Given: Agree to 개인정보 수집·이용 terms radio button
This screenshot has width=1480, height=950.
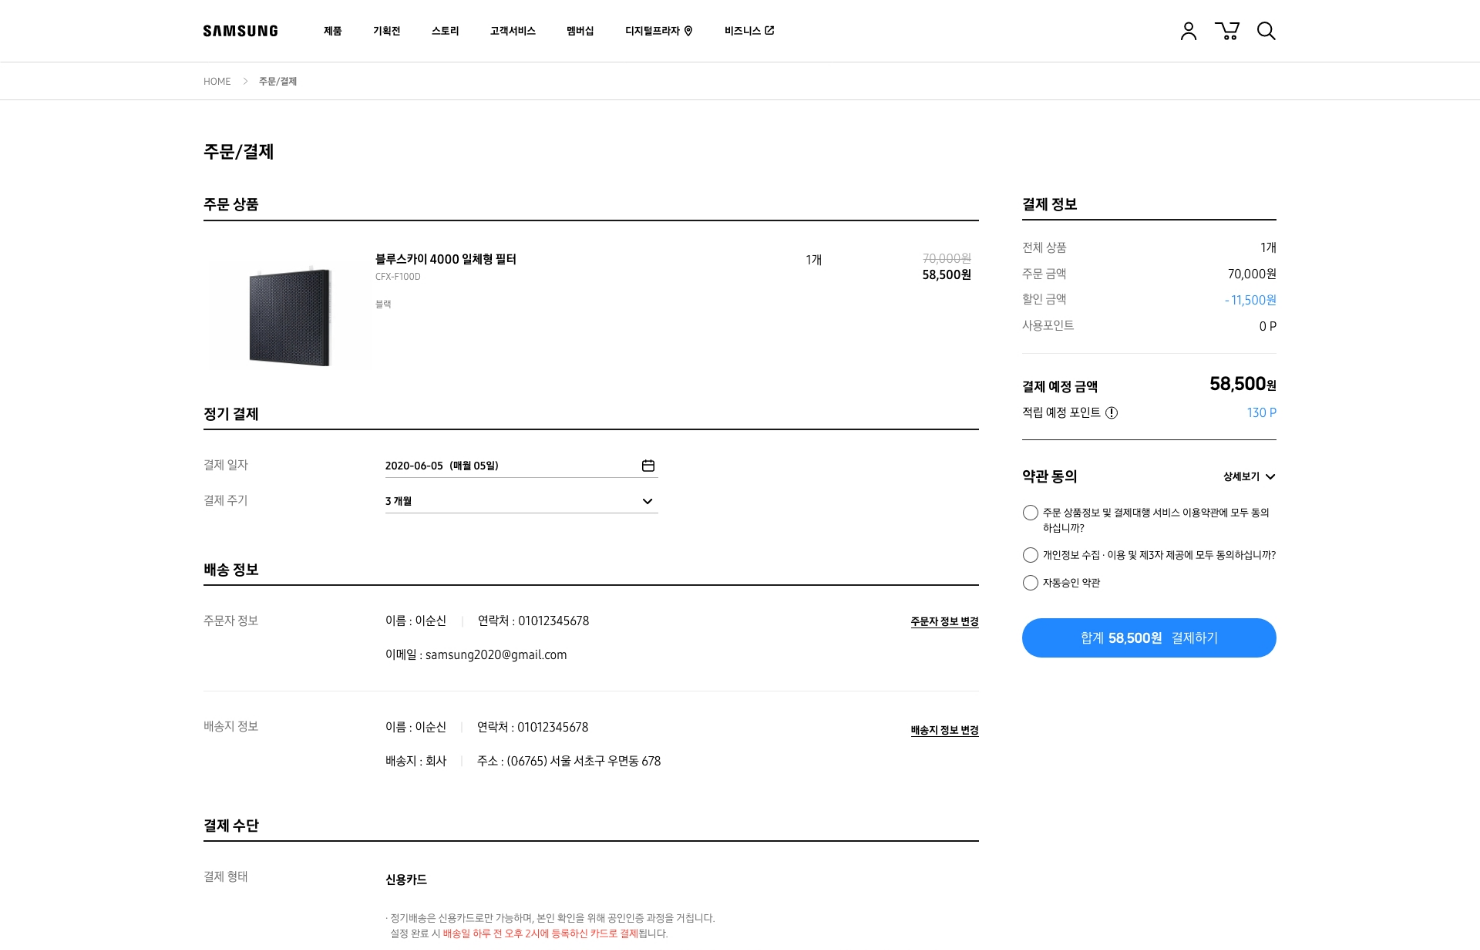Looking at the screenshot, I should 1030,555.
